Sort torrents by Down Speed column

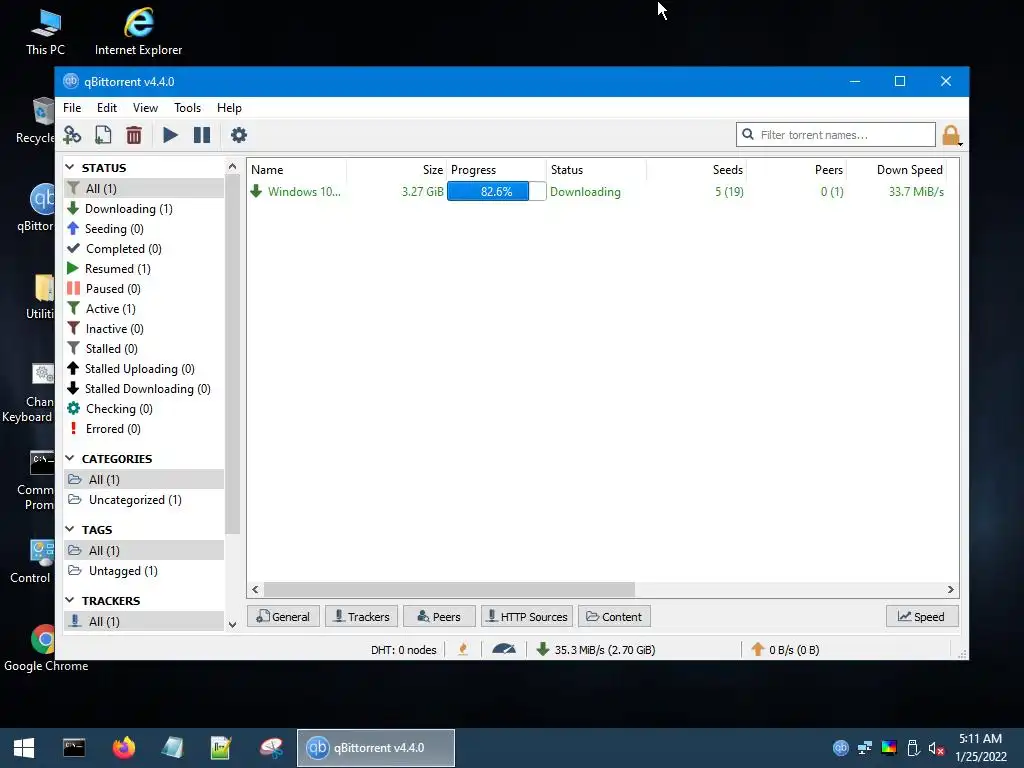(x=897, y=170)
